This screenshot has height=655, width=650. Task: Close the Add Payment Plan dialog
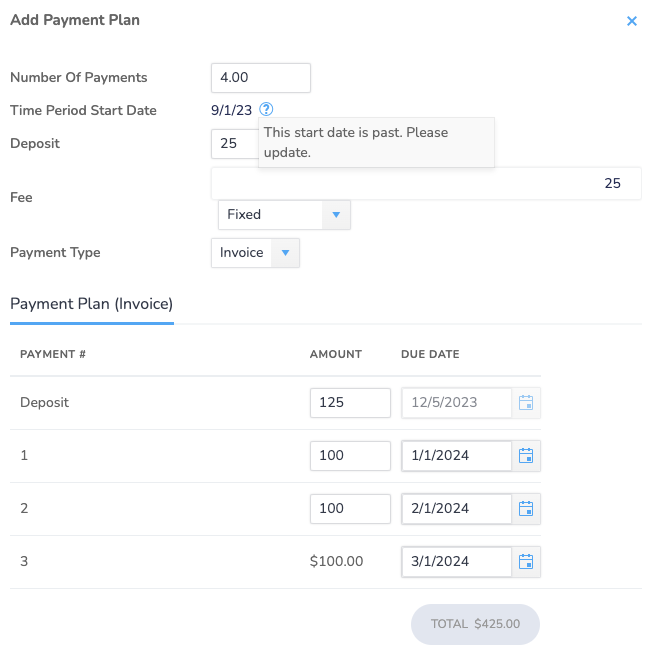tap(632, 21)
